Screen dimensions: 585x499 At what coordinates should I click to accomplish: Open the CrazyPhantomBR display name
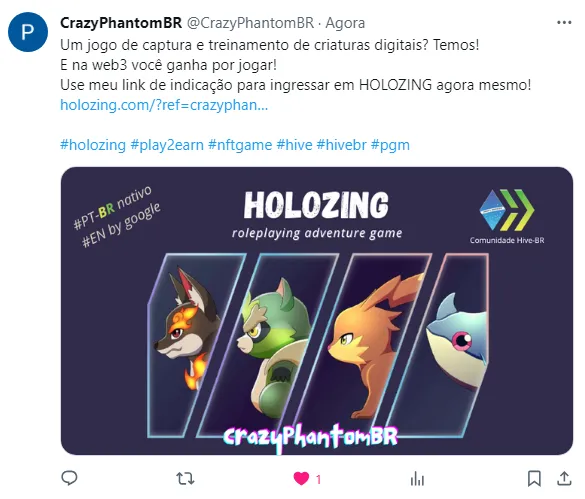click(121, 23)
